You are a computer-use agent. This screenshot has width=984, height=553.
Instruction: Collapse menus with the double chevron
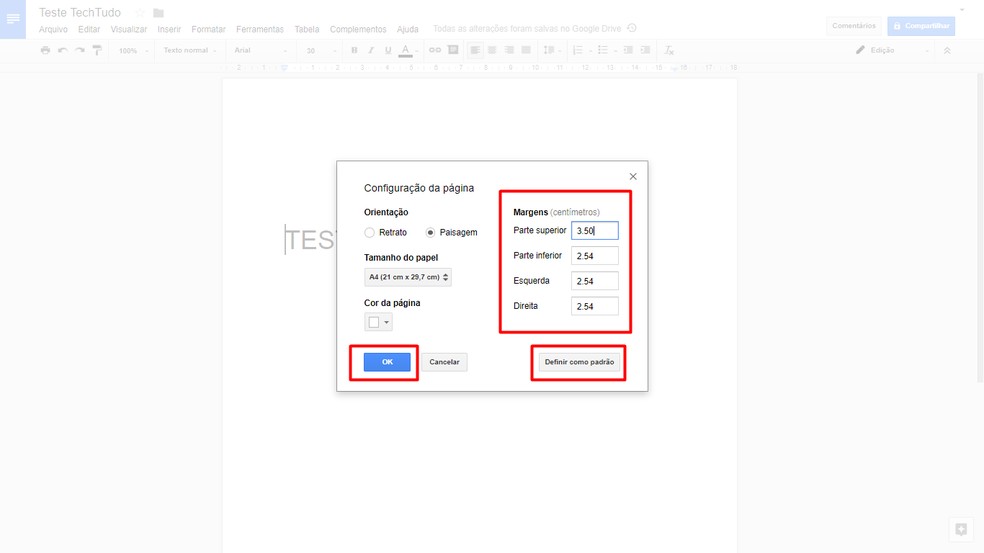tap(947, 50)
